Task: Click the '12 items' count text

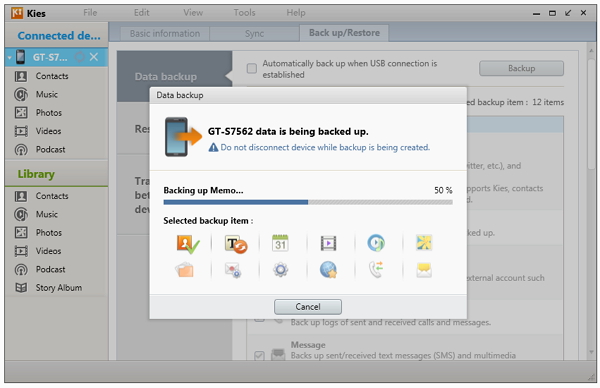Action: [548, 102]
